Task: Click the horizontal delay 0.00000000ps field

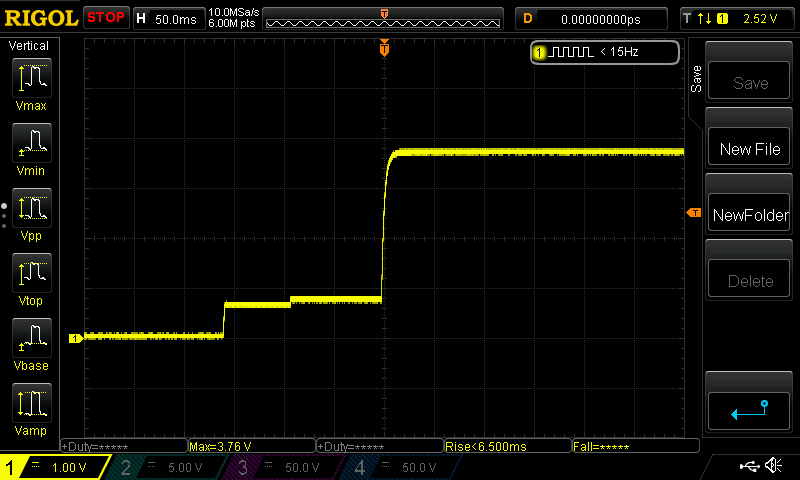Action: tap(592, 19)
